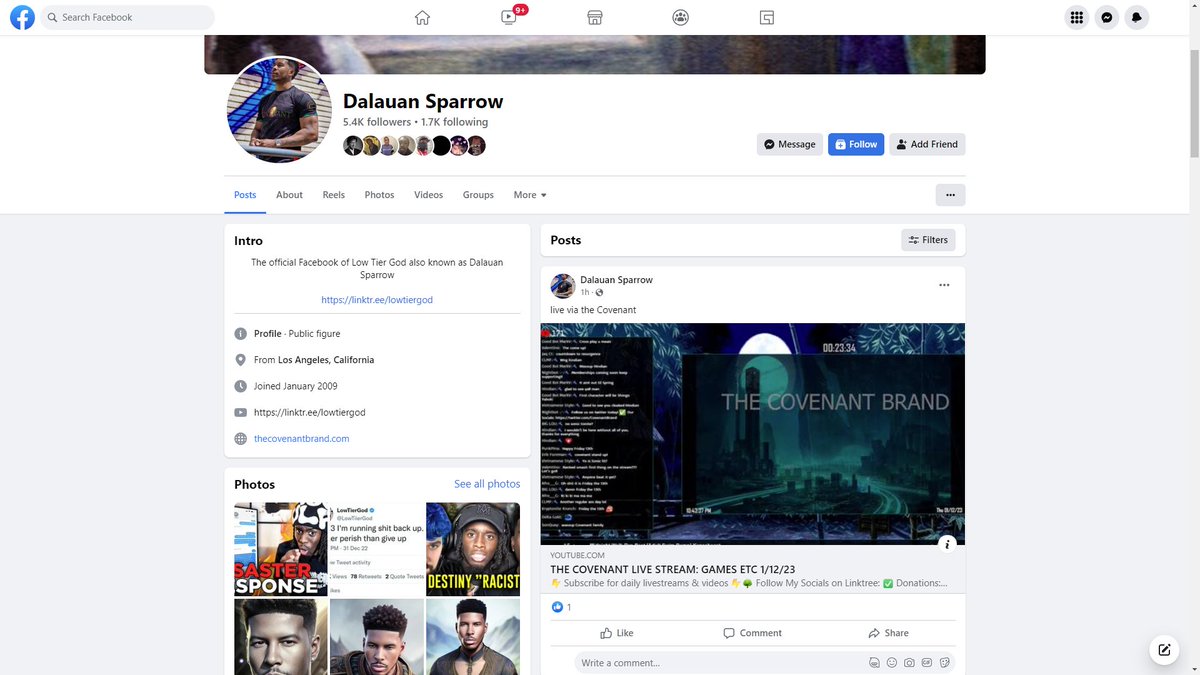The height and width of the screenshot is (675, 1200).
Task: Click the small post author avatar
Action: tap(562, 286)
